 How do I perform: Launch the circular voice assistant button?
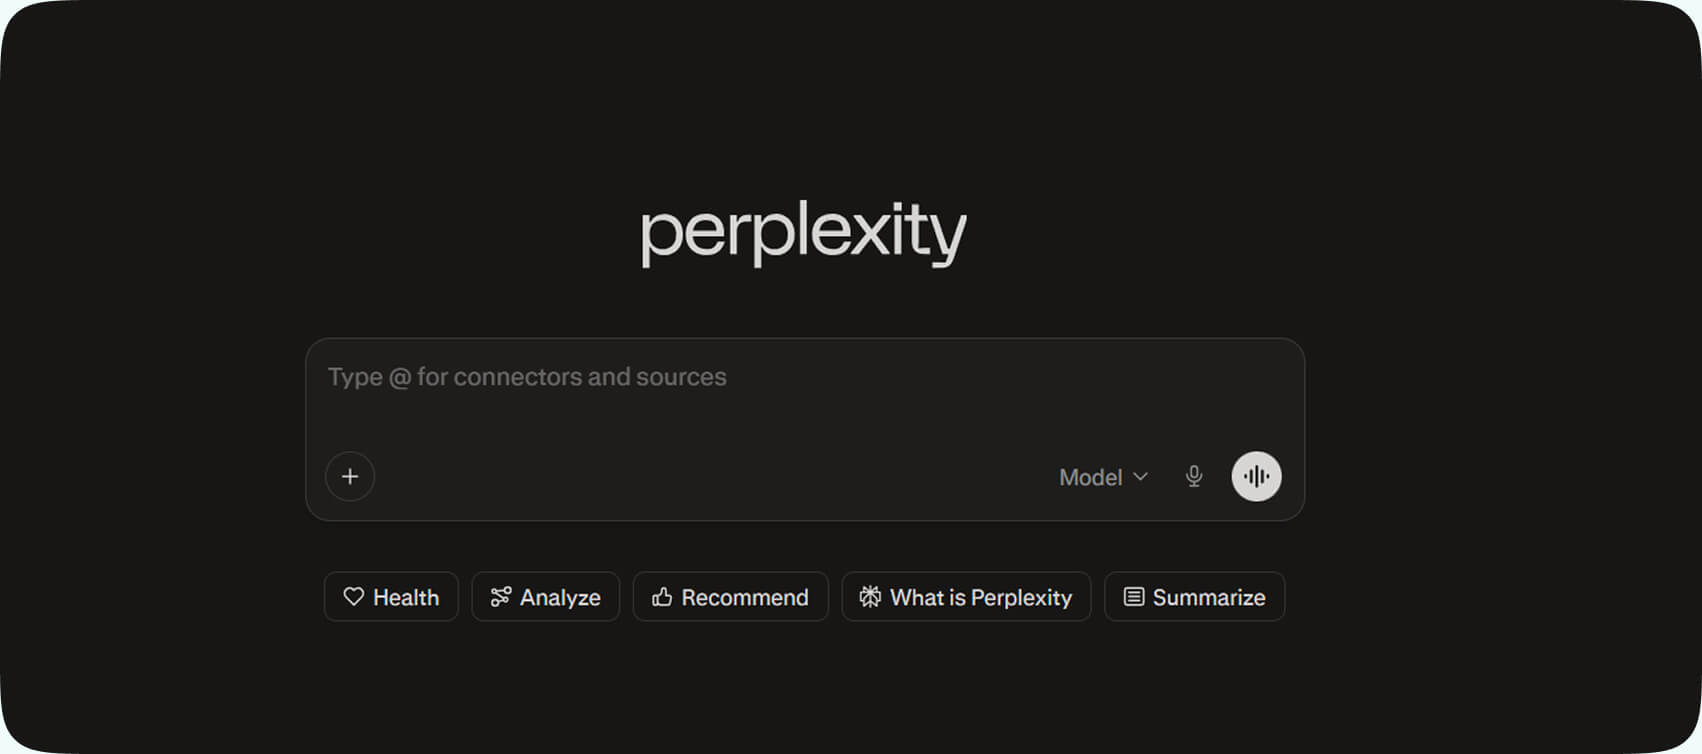[x=1256, y=476]
